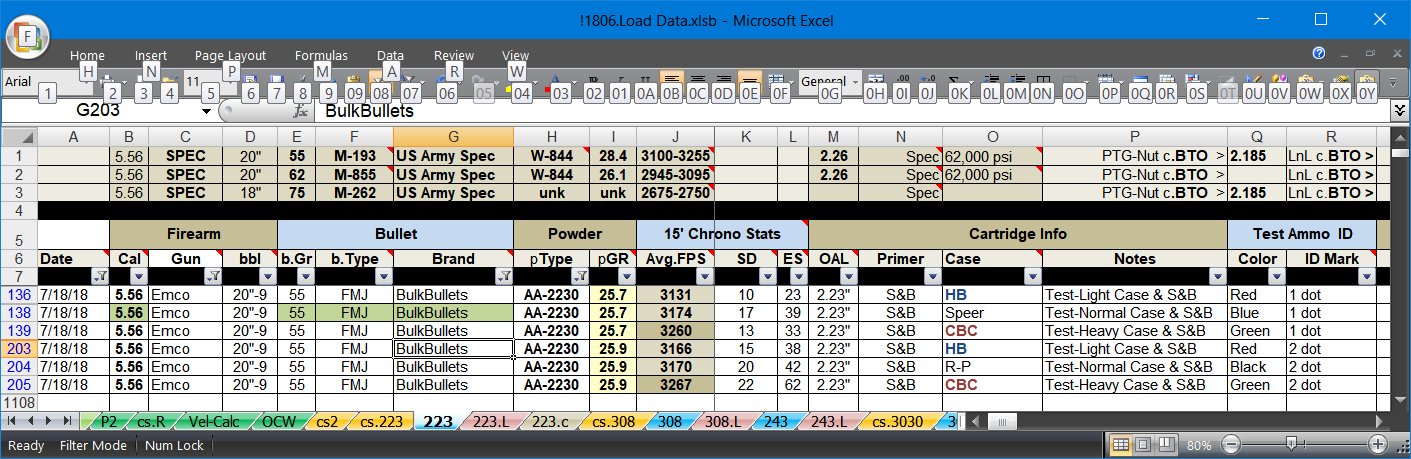Open the Name Box dropdown showing G203
The height and width of the screenshot is (459, 1411).
(207, 111)
